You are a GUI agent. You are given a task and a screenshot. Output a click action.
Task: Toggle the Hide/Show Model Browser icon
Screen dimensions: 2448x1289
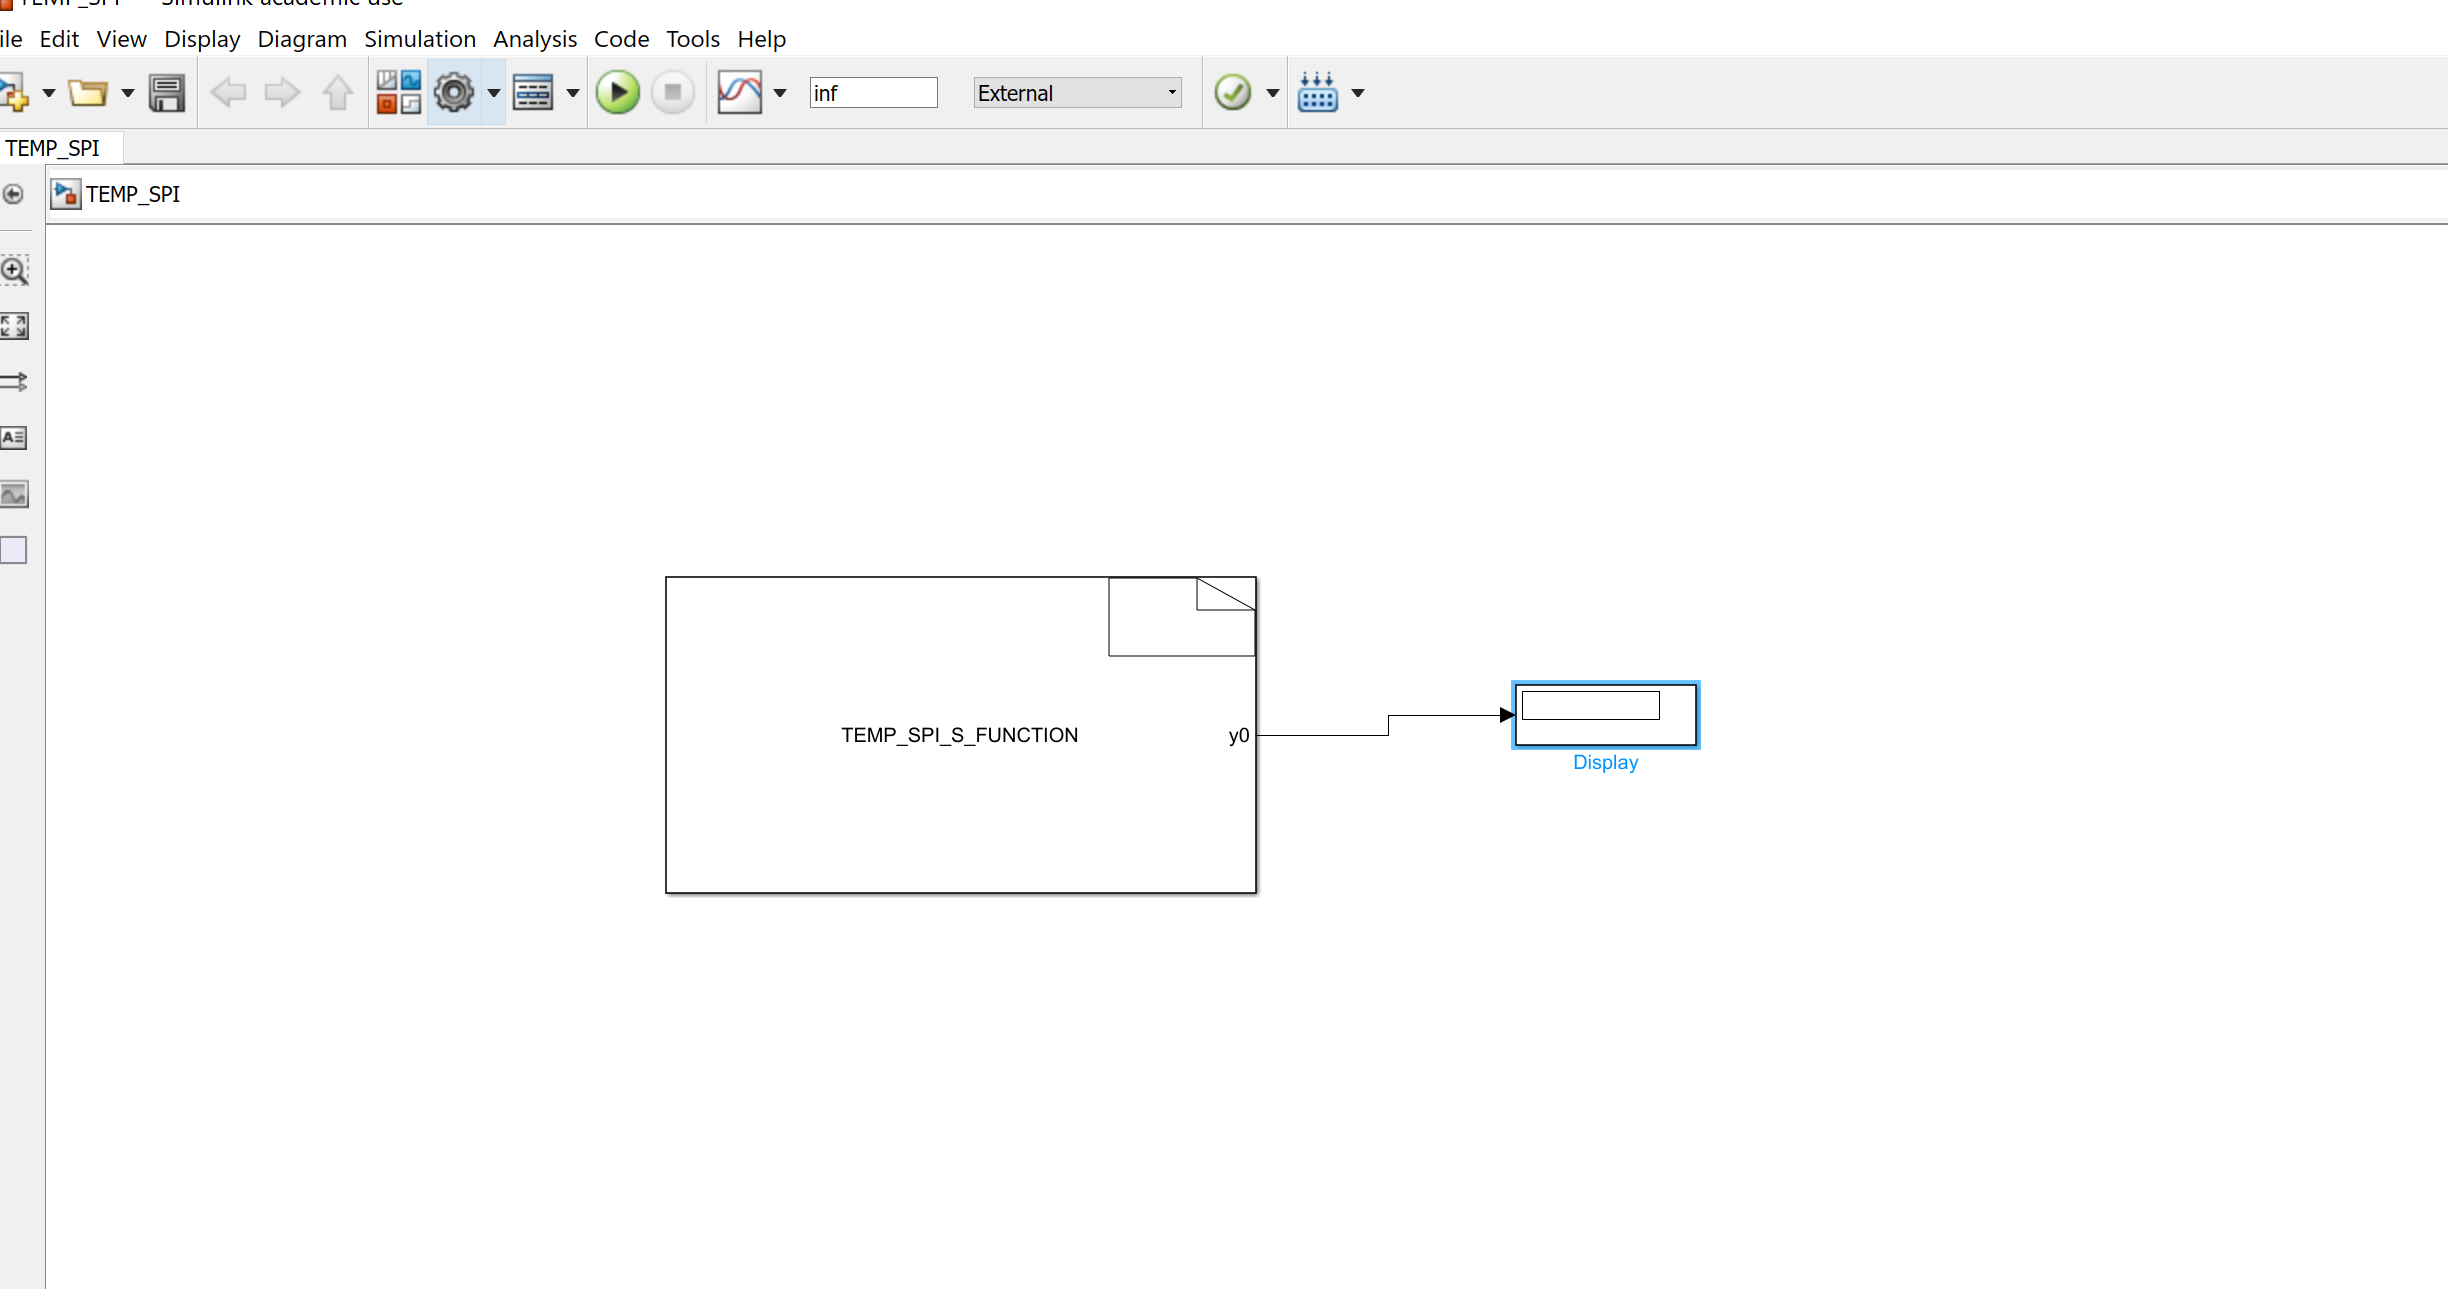(x=13, y=194)
